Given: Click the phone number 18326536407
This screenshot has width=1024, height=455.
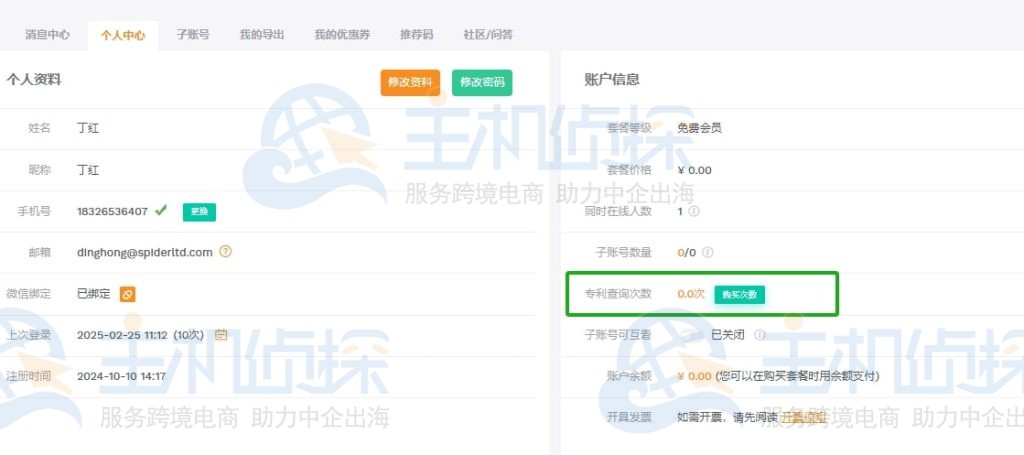Looking at the screenshot, I should pos(112,212).
